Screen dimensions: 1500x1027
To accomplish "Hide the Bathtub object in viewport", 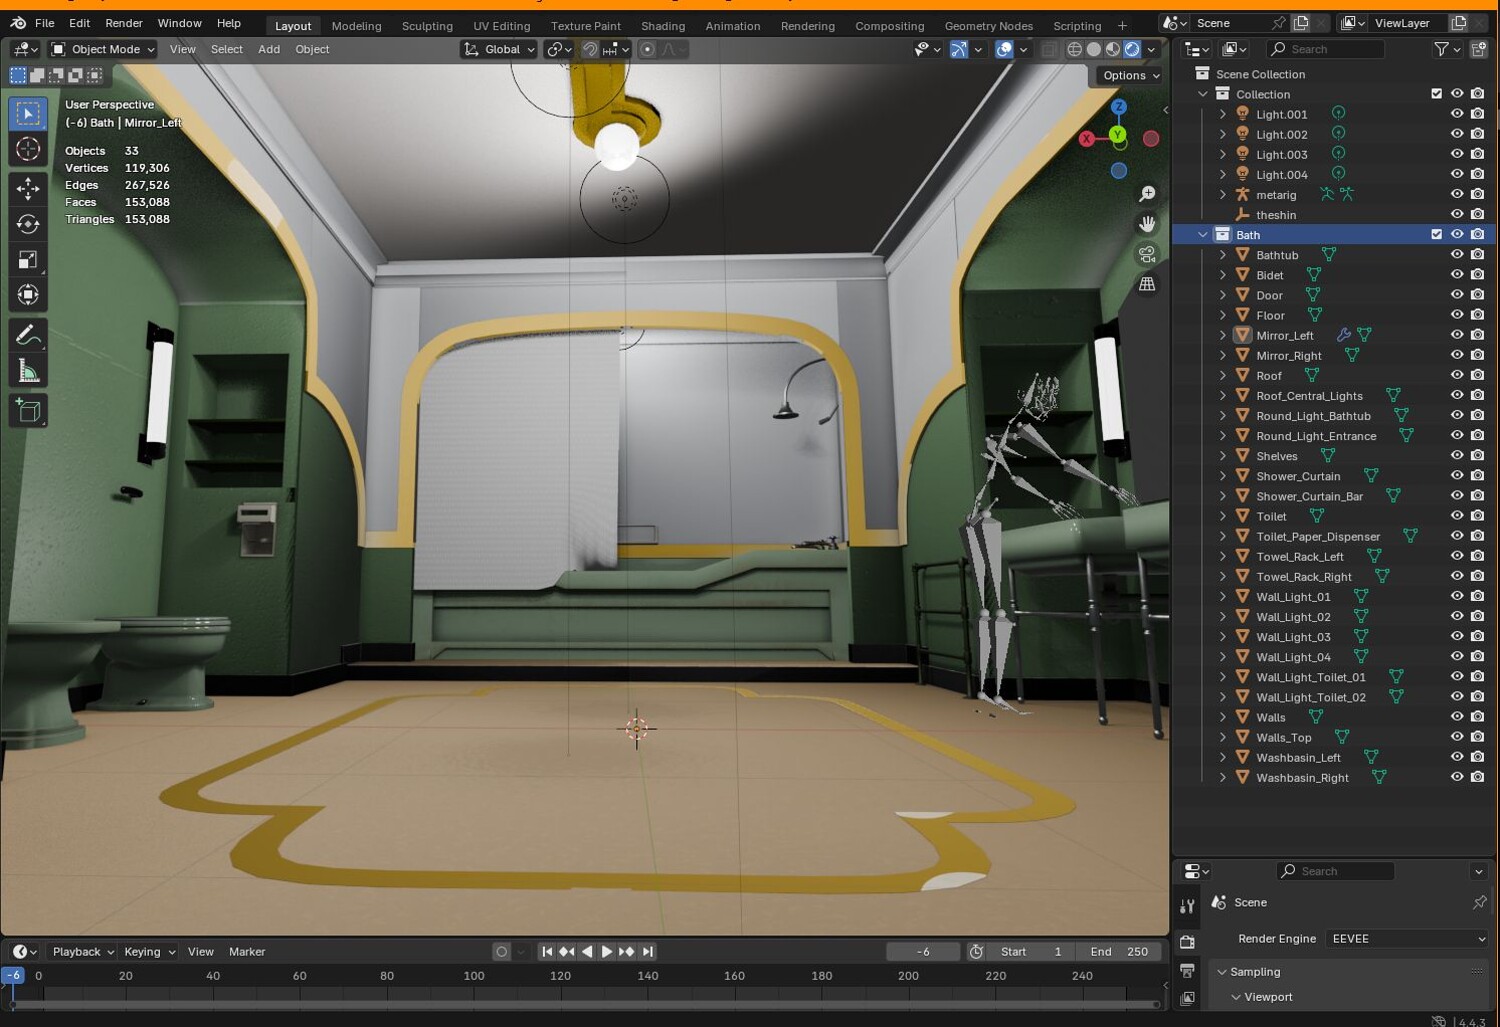I will pos(1457,255).
